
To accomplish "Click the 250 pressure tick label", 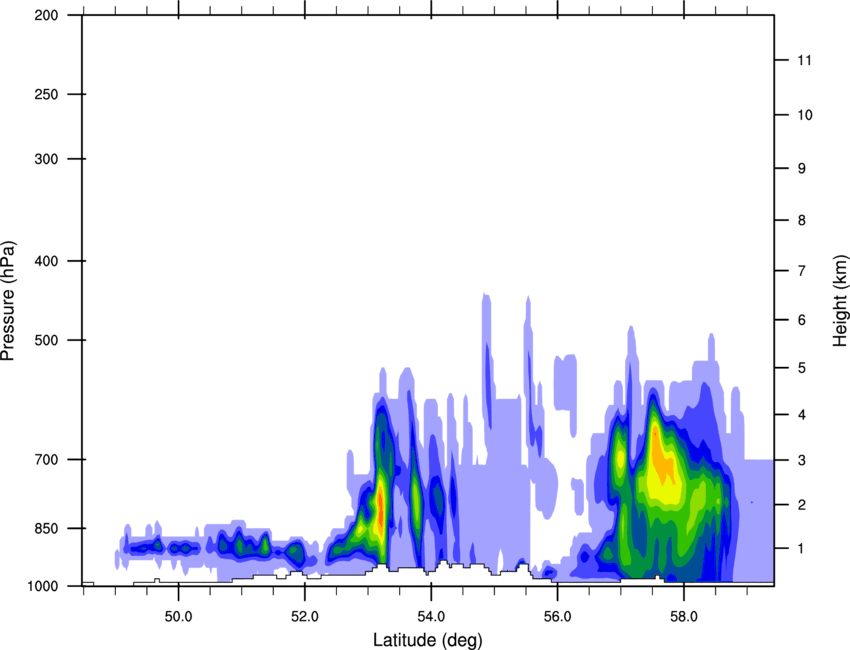I will (46, 94).
